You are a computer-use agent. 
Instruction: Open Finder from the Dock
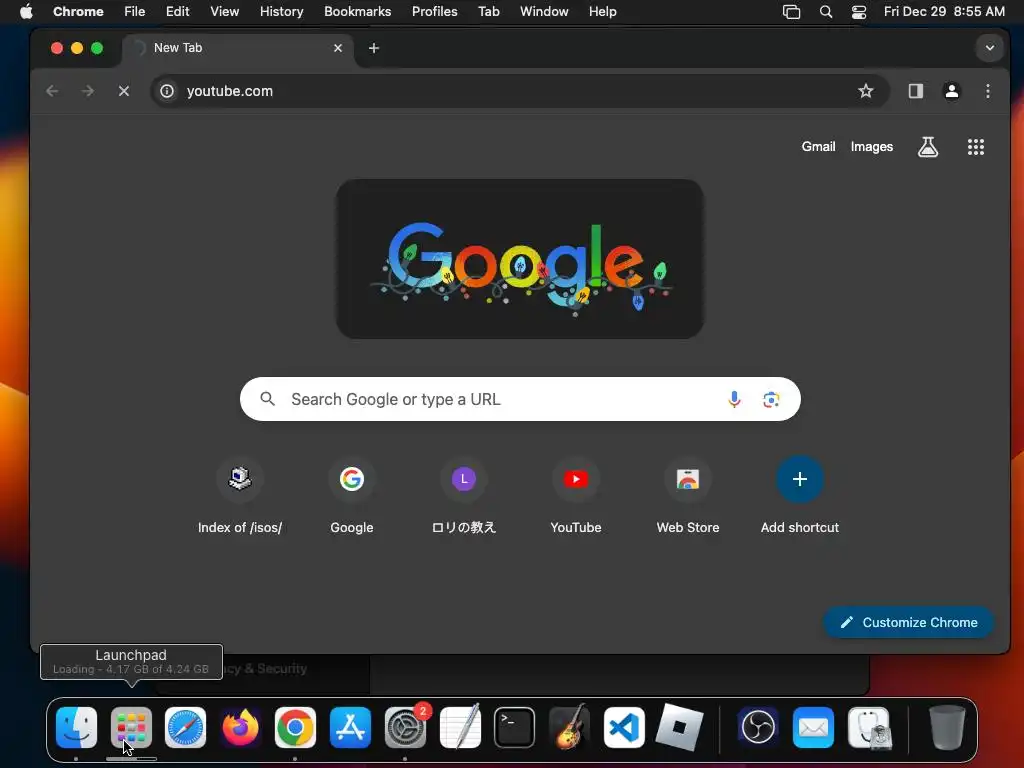pos(76,728)
